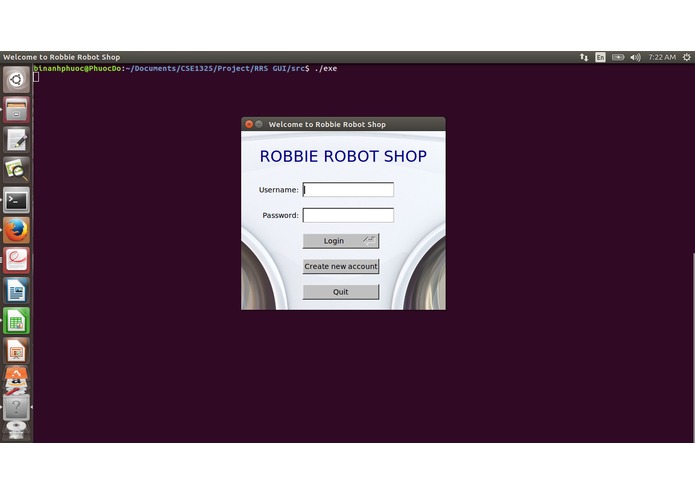695x494 pixels.
Task: Launch LibreOffice Impress from dock
Action: (16, 350)
